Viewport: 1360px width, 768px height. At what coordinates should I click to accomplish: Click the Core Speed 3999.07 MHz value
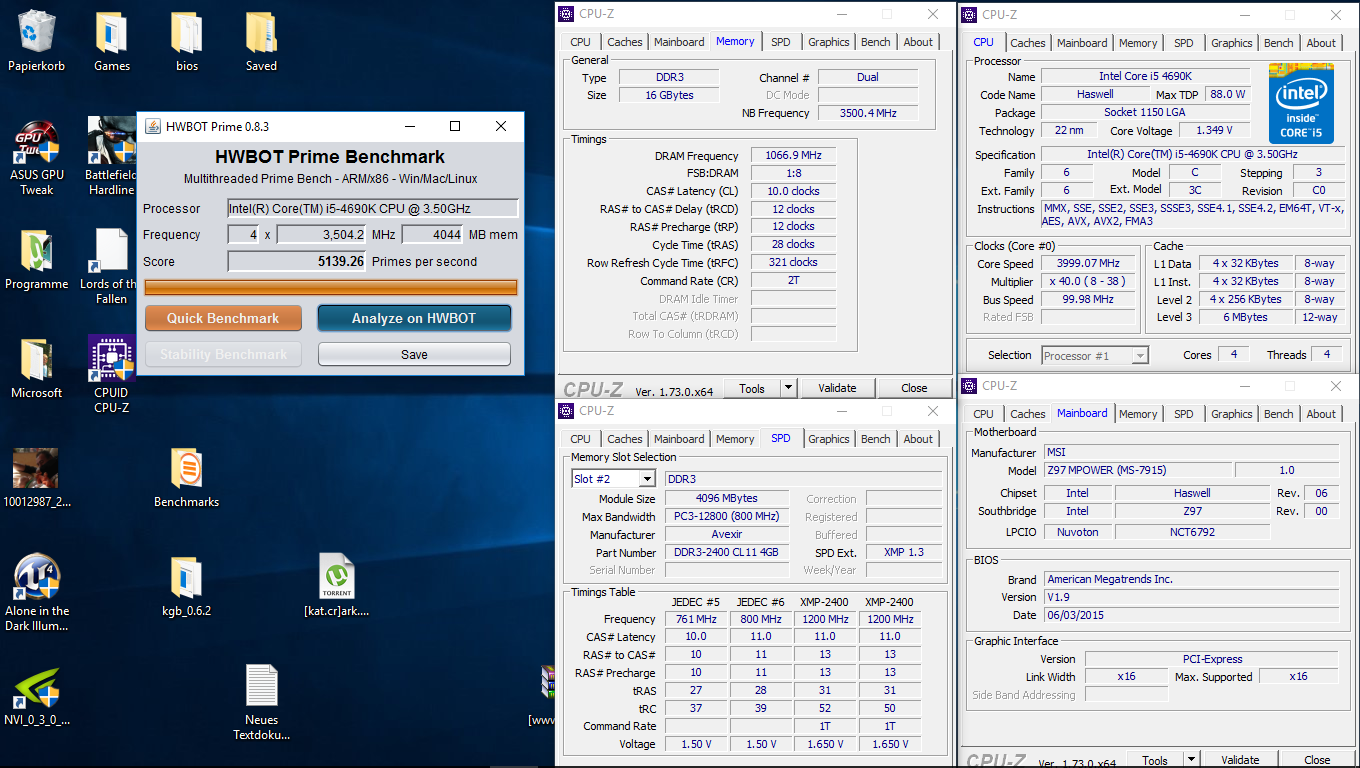1088,263
